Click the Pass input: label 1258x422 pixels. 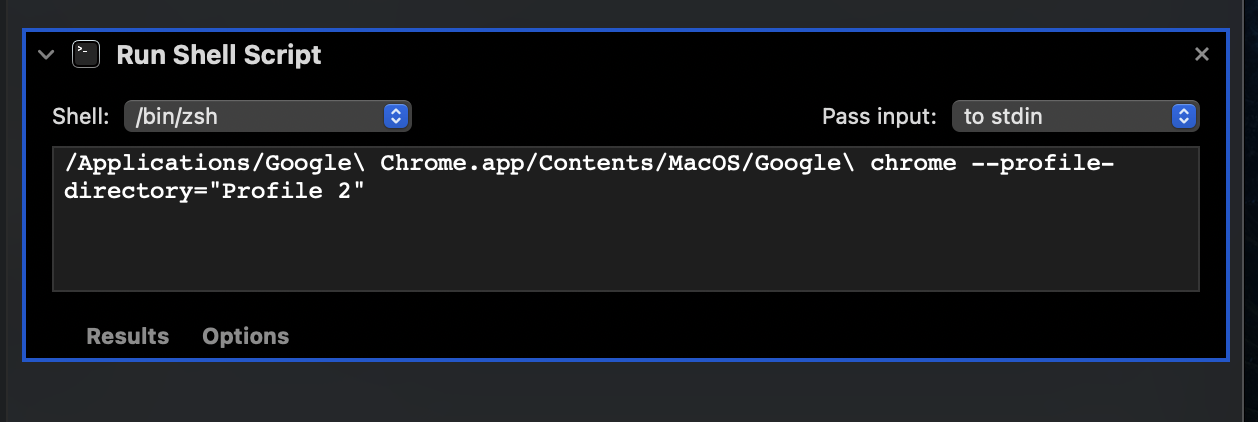tap(879, 116)
